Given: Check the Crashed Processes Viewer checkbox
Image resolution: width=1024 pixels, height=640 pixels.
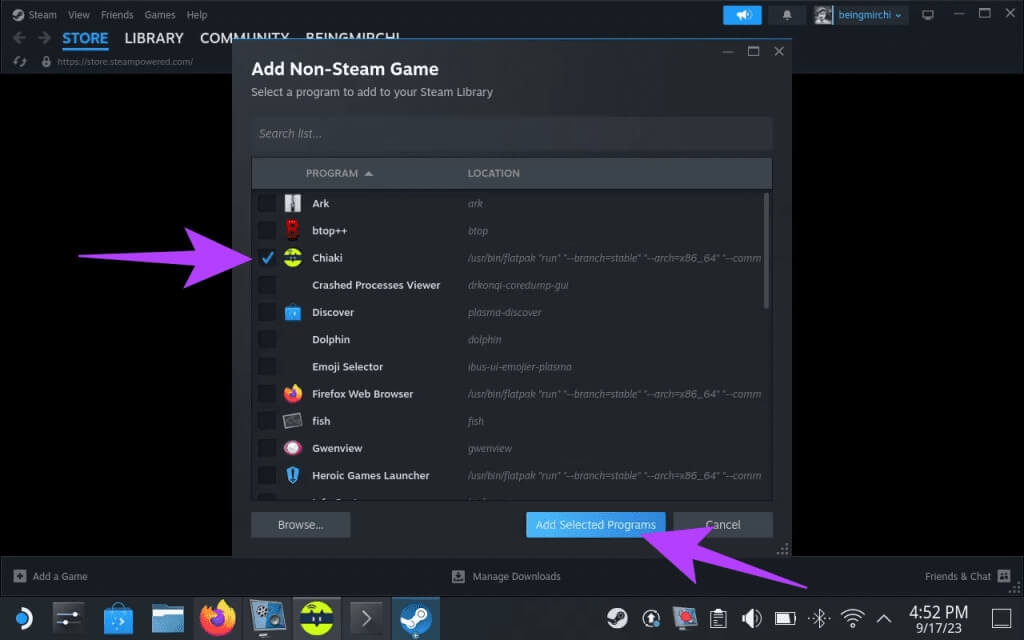Looking at the screenshot, I should [266, 285].
